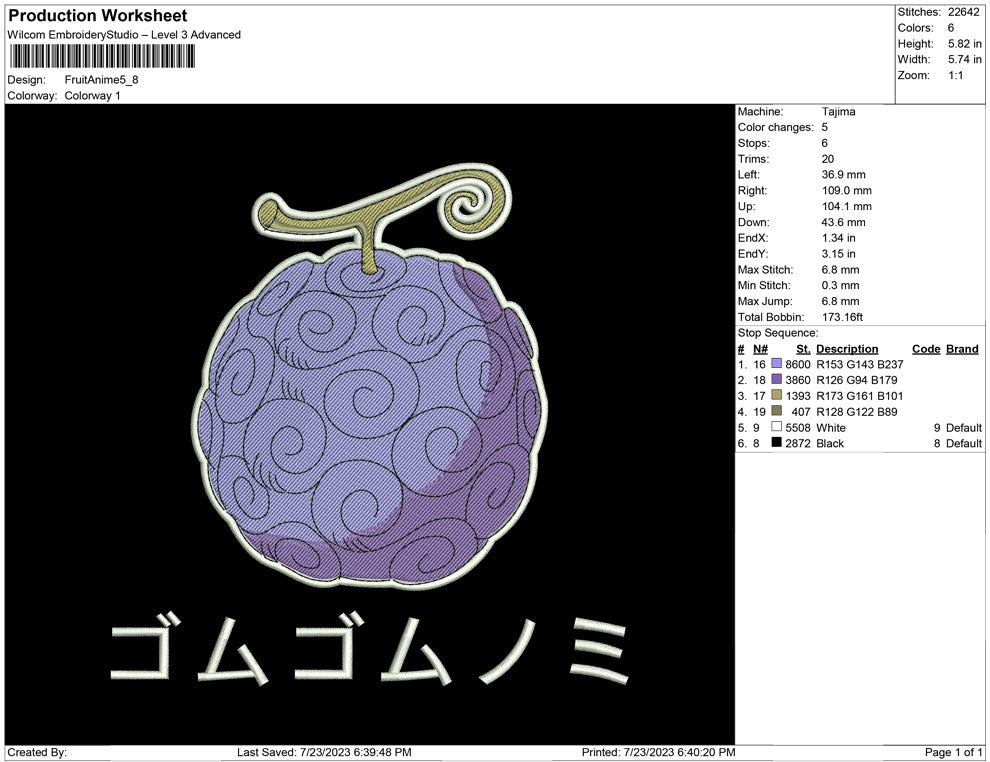The height and width of the screenshot is (762, 990).
Task: Click the Colors count 6
Action: tap(951, 28)
